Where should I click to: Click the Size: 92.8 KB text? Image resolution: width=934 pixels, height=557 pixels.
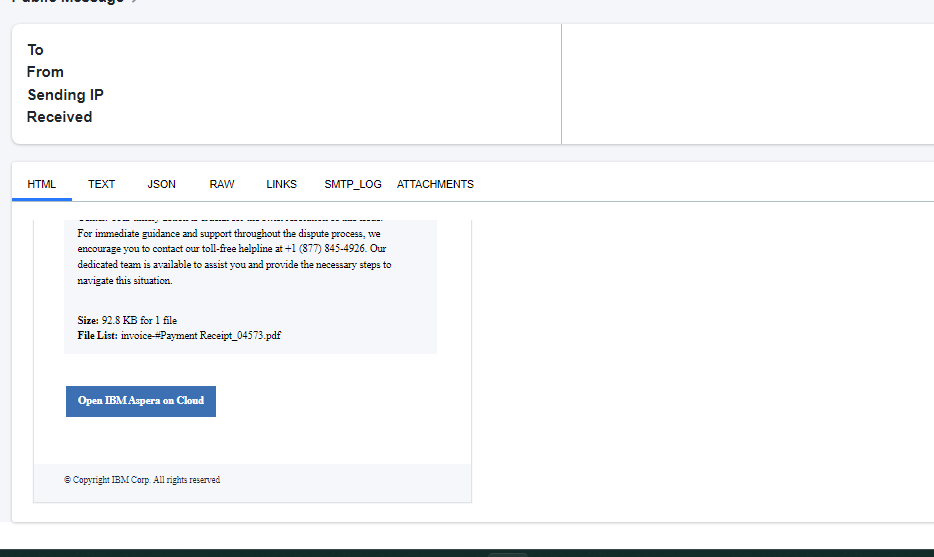(127, 320)
